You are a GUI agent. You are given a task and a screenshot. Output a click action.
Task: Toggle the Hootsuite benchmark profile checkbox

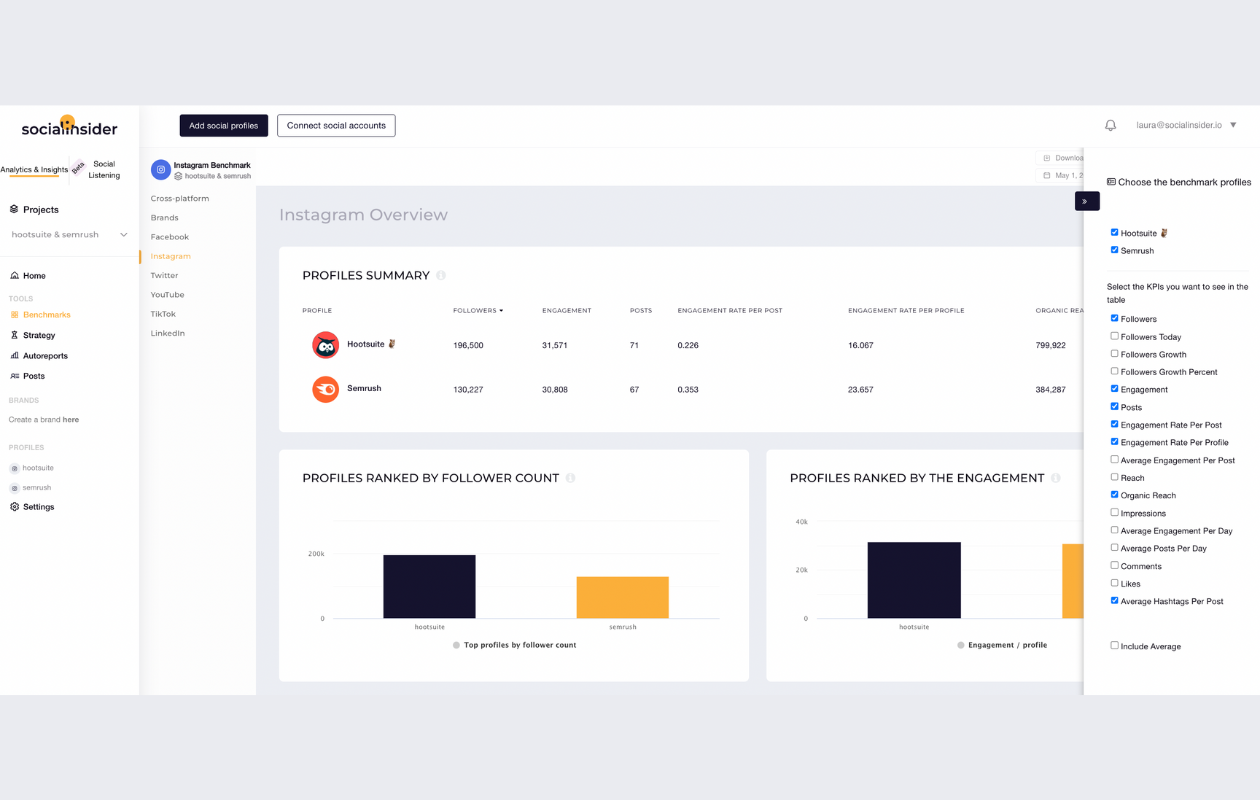1115,232
